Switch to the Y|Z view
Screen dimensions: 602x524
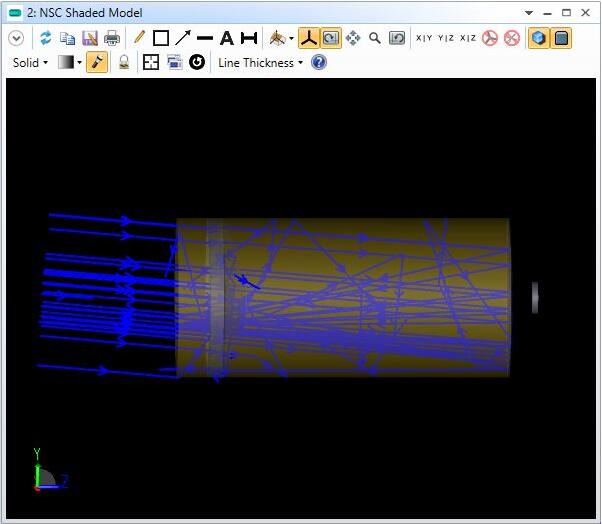[446, 38]
